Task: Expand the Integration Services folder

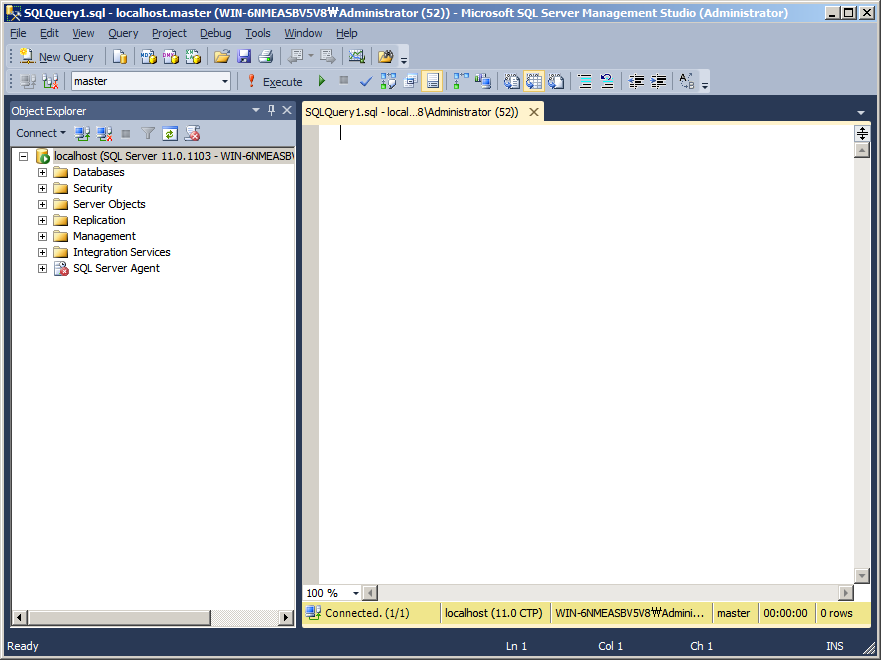Action: coord(42,252)
